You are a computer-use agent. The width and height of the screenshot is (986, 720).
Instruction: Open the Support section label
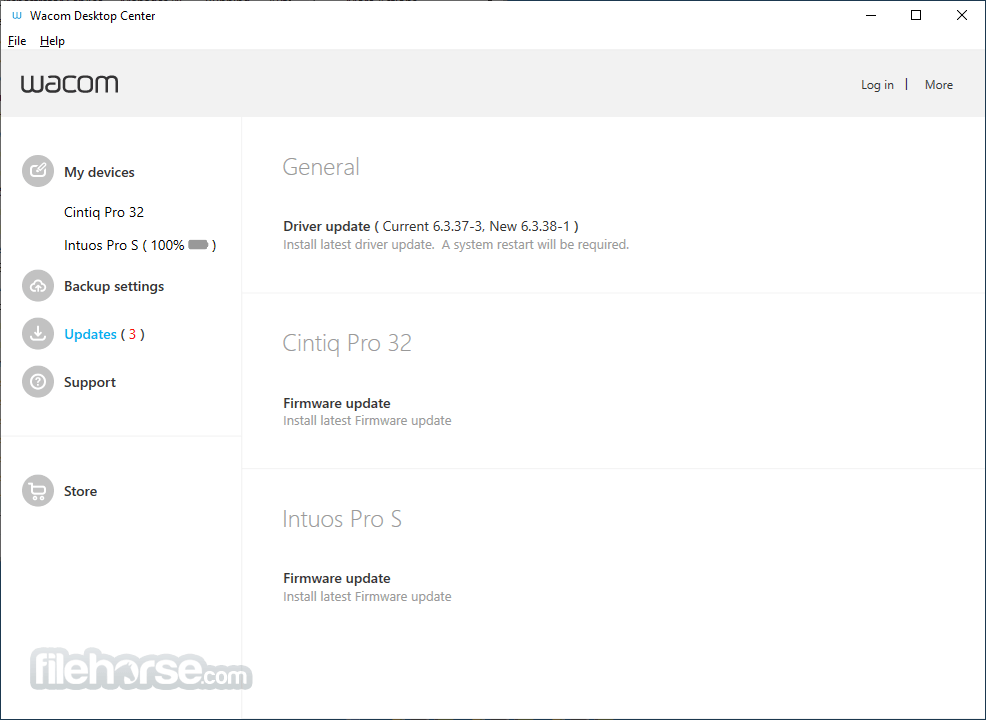click(x=90, y=382)
